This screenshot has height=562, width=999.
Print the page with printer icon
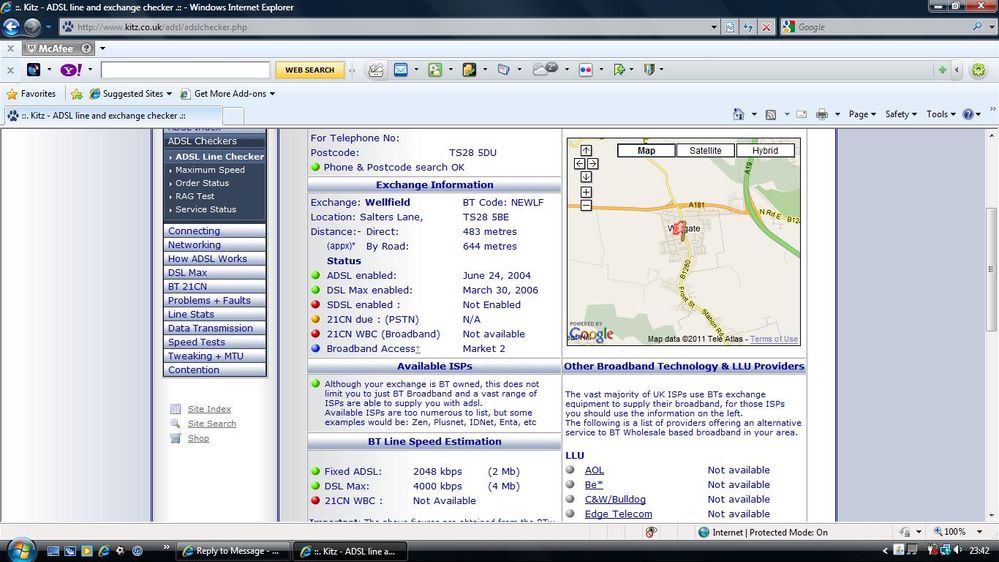pos(822,114)
